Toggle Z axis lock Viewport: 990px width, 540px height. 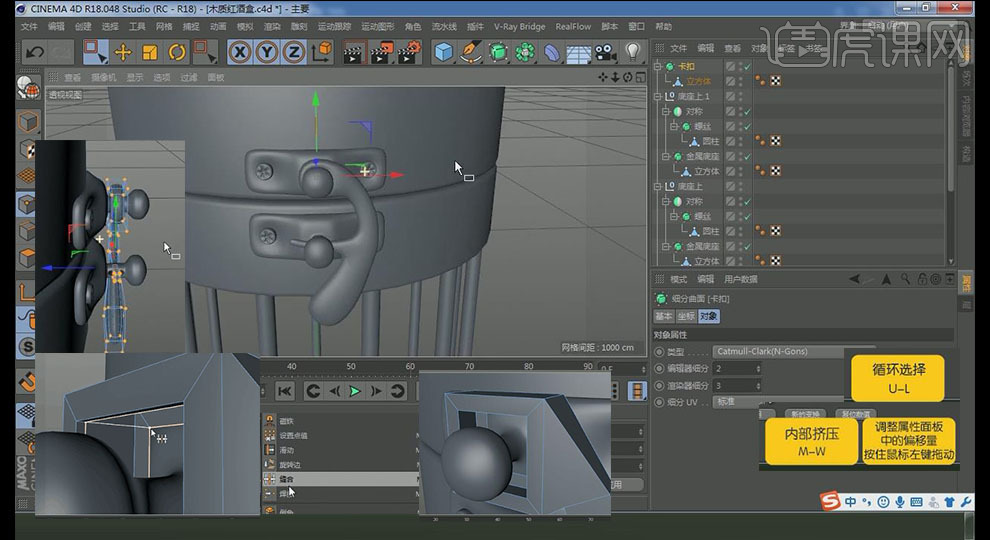294,52
